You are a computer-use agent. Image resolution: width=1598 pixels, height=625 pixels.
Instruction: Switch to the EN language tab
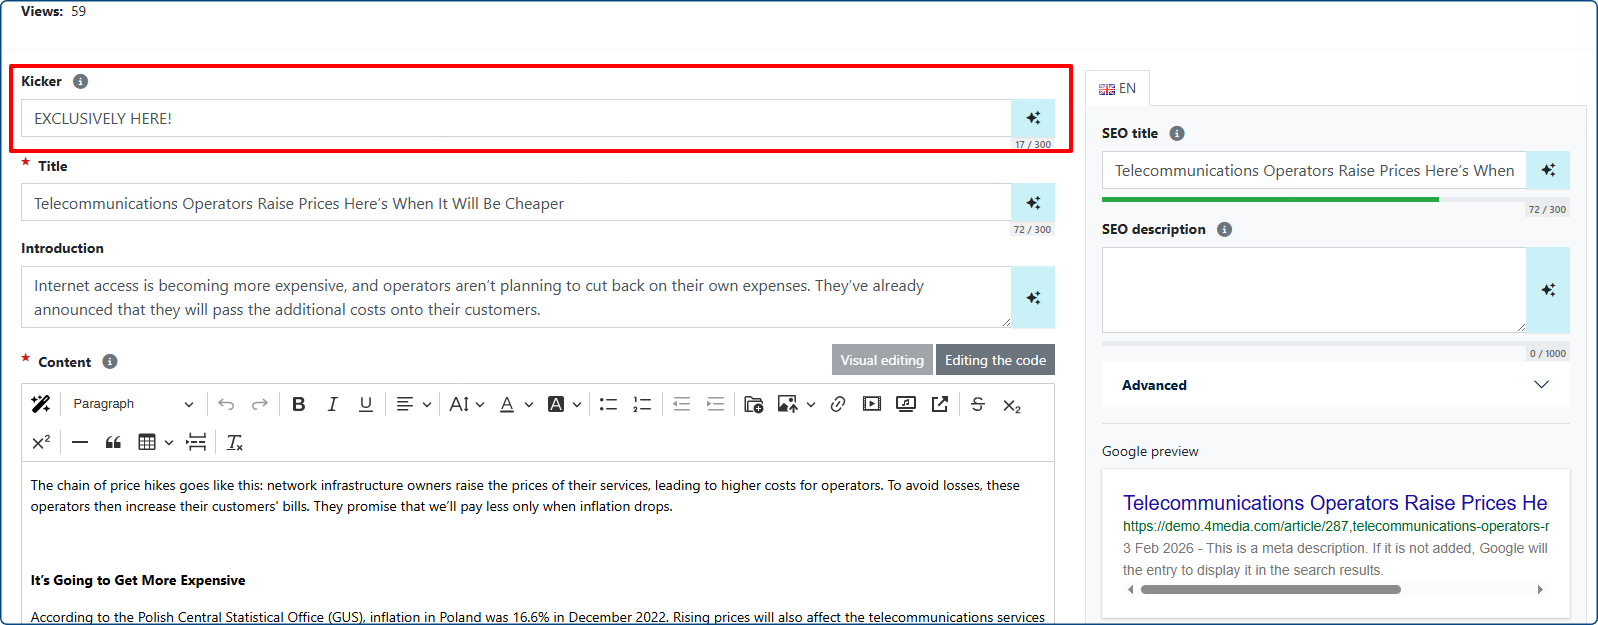(1118, 88)
